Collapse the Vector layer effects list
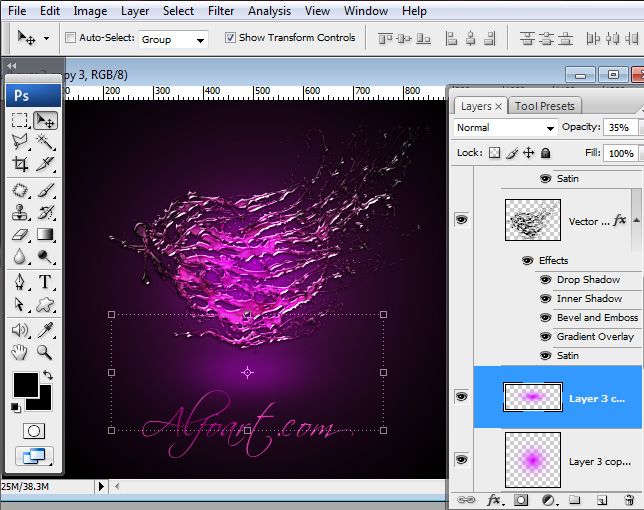 [636, 220]
